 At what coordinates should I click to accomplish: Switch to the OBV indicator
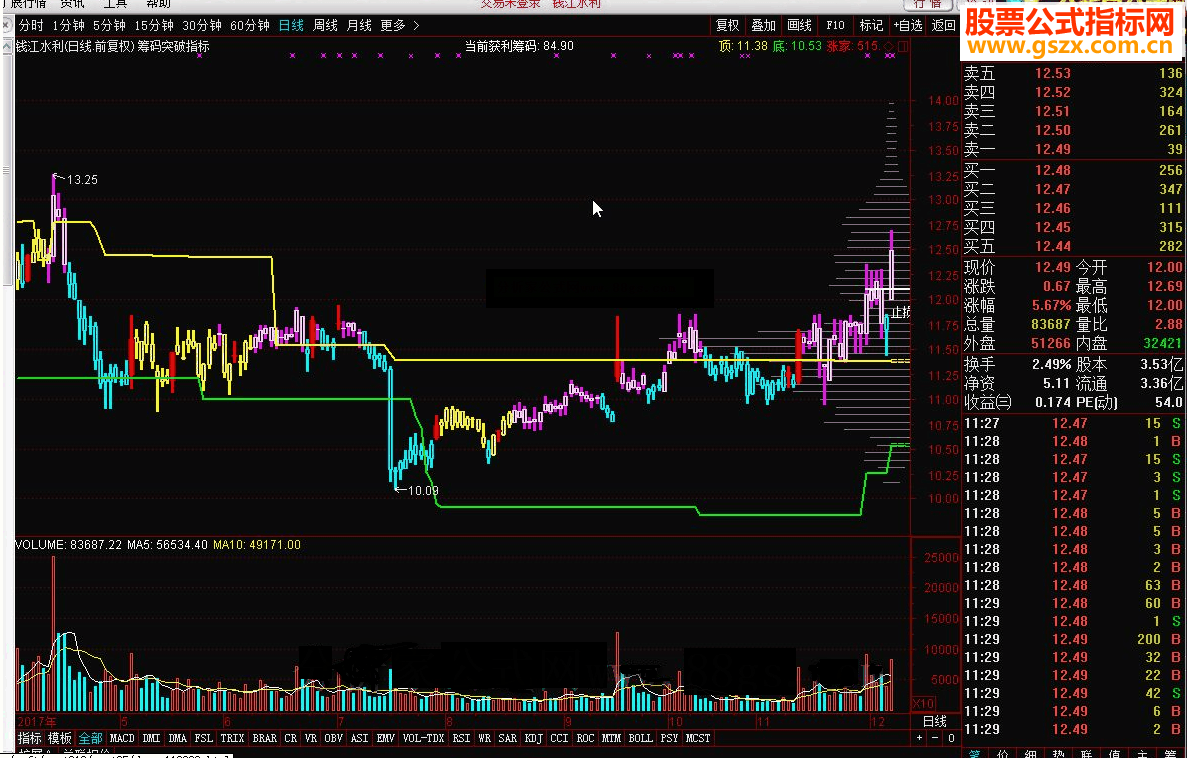334,738
